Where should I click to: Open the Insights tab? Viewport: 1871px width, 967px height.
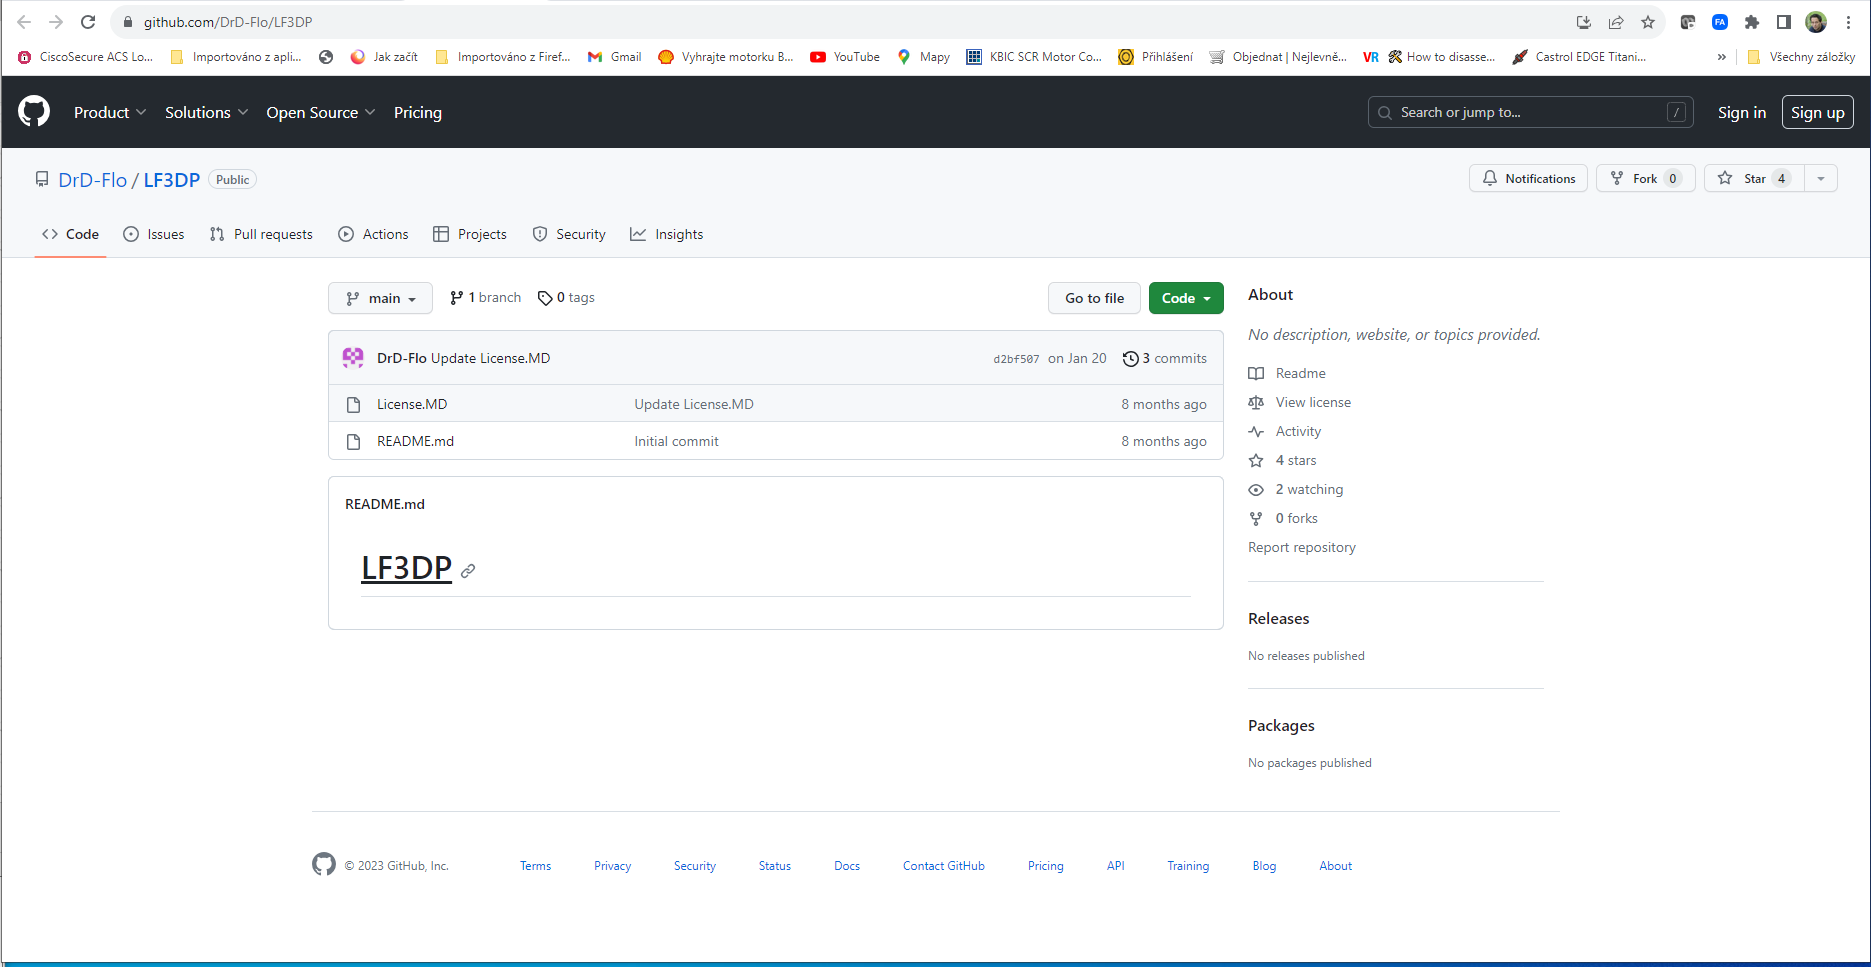tap(667, 234)
